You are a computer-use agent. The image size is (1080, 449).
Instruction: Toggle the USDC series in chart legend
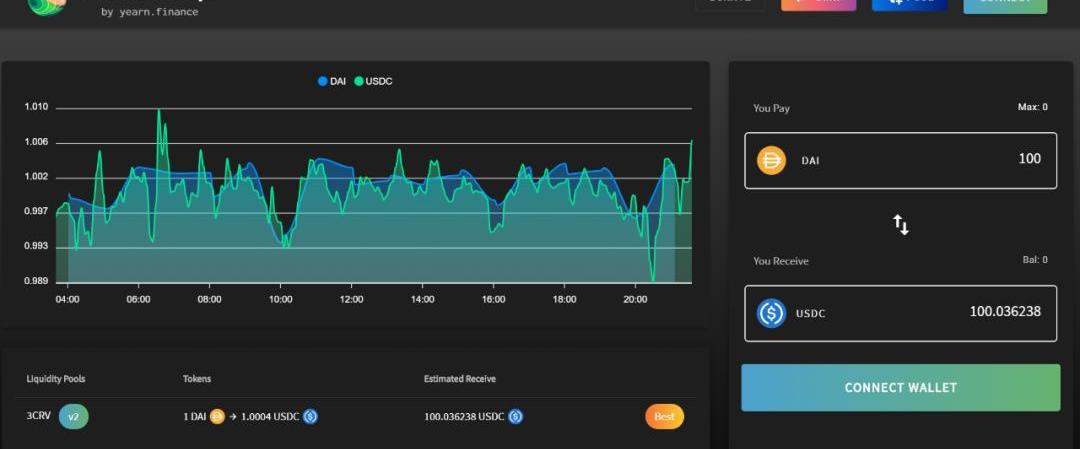(x=373, y=81)
